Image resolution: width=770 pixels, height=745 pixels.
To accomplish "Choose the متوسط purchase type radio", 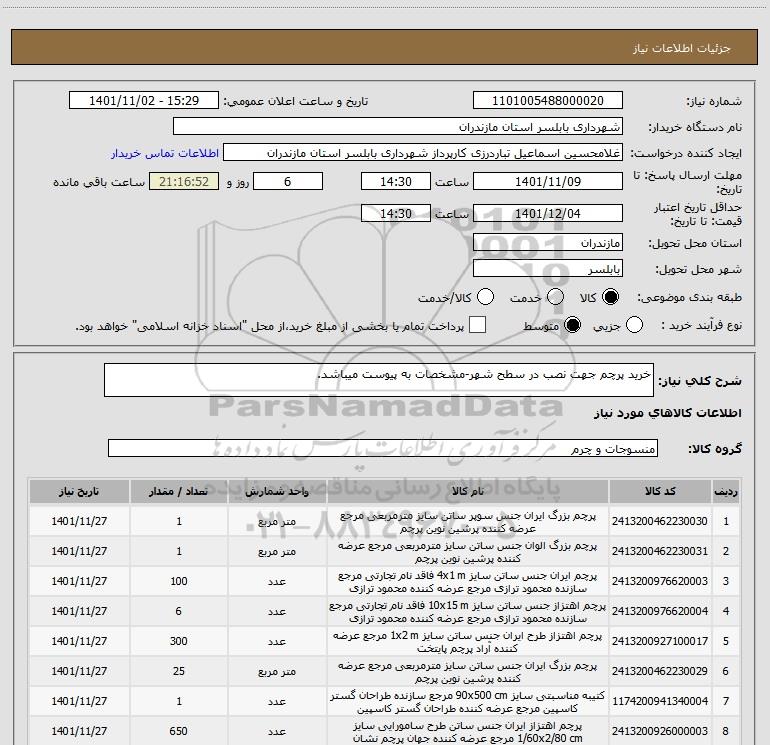I will [x=573, y=325].
